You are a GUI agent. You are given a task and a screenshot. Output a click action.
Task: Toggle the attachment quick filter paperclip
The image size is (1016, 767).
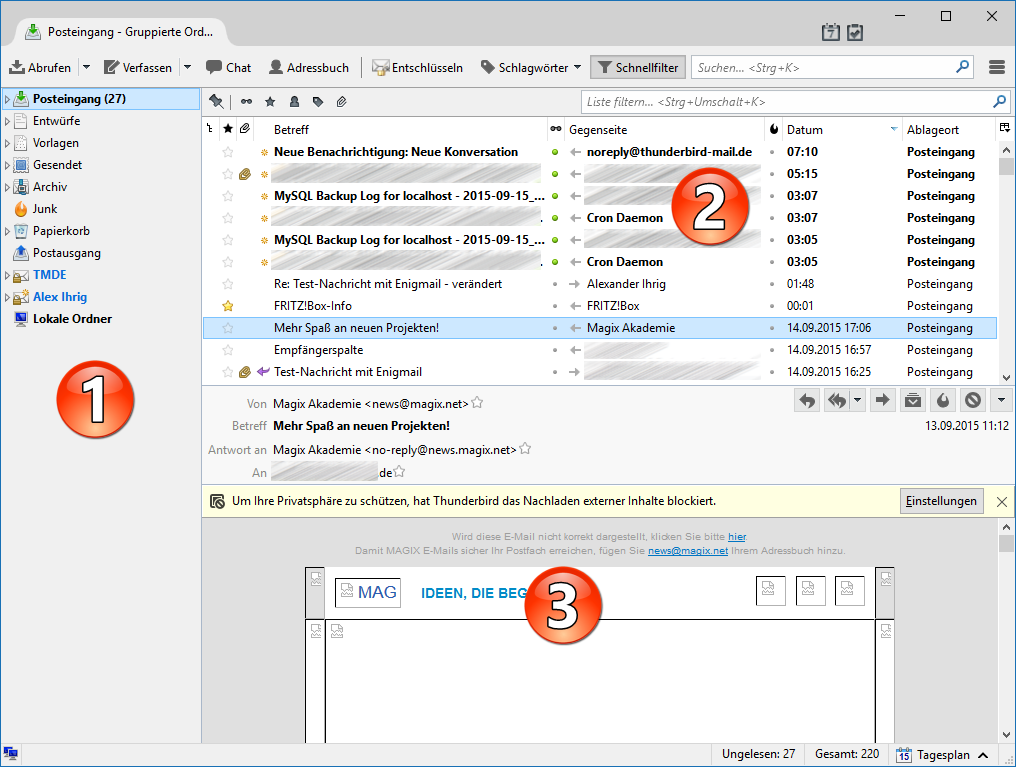341,102
